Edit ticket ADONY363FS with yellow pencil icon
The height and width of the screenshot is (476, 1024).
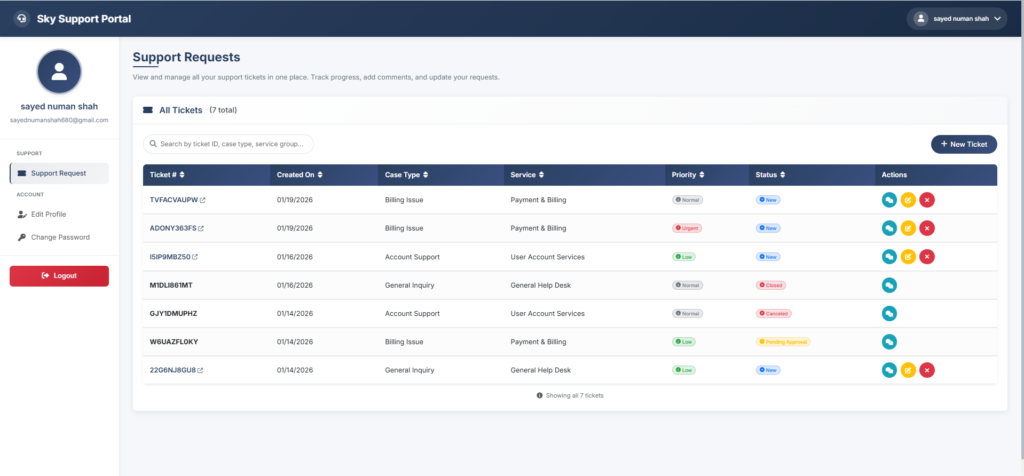[x=908, y=228]
